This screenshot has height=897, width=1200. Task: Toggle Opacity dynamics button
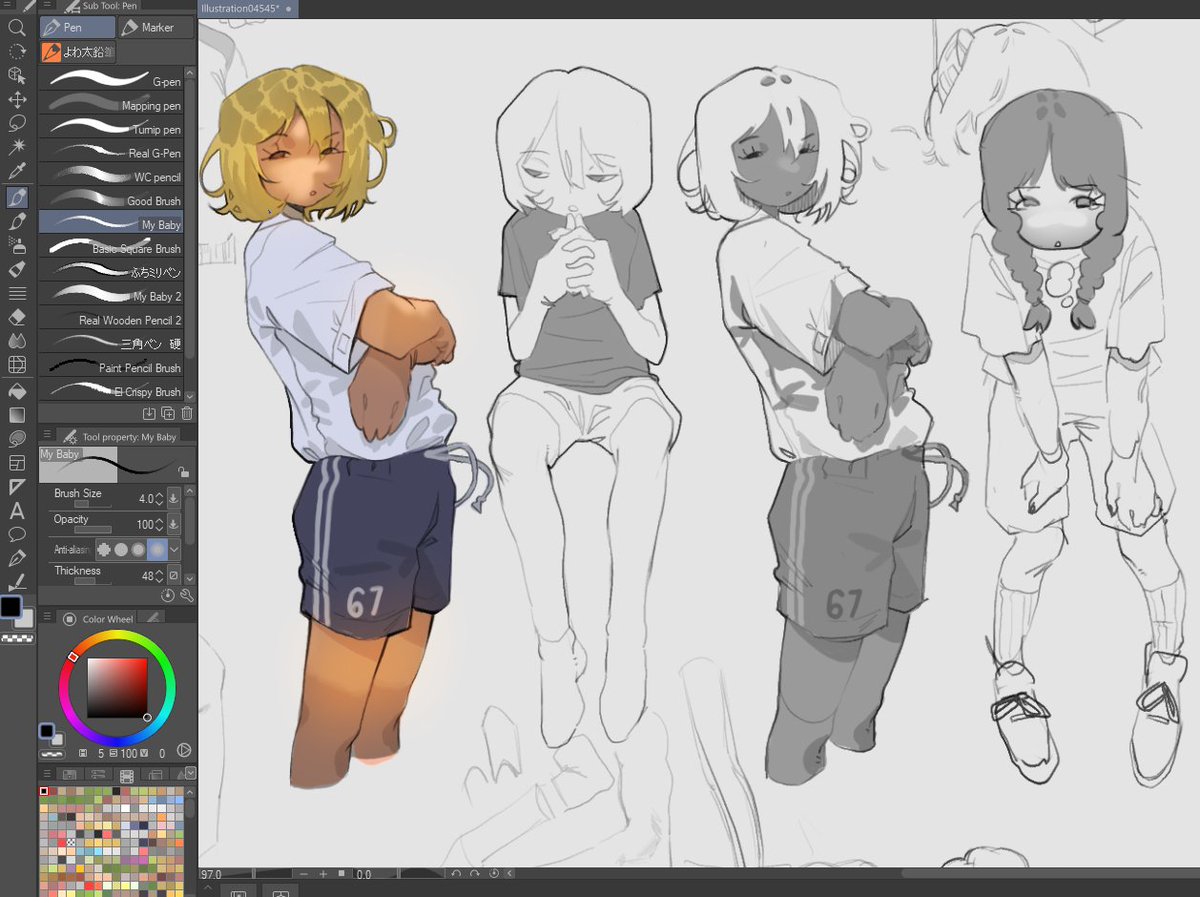click(x=173, y=524)
